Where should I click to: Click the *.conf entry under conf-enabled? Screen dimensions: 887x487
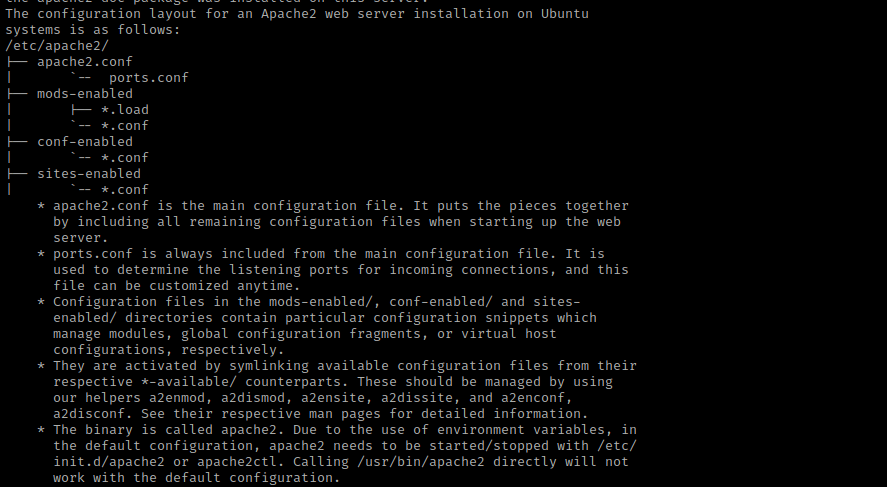[125, 158]
